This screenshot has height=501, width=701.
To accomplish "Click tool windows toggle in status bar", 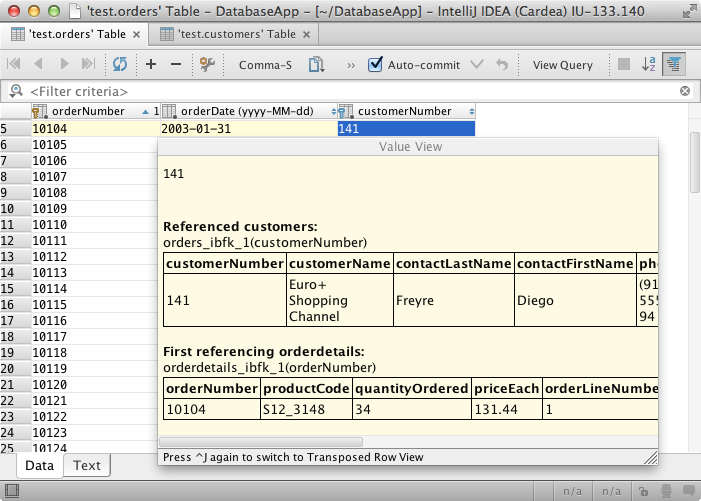I will [12, 491].
